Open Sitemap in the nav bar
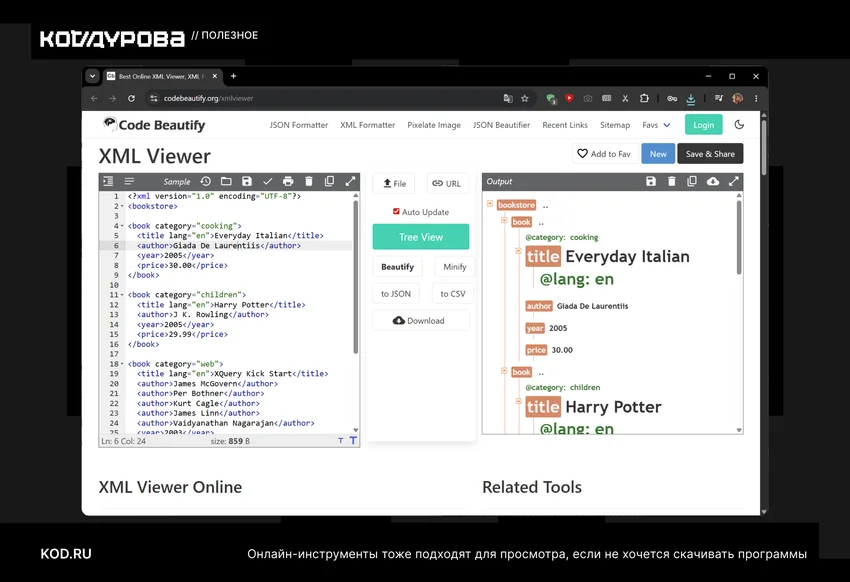The height and width of the screenshot is (582, 850). 615,125
